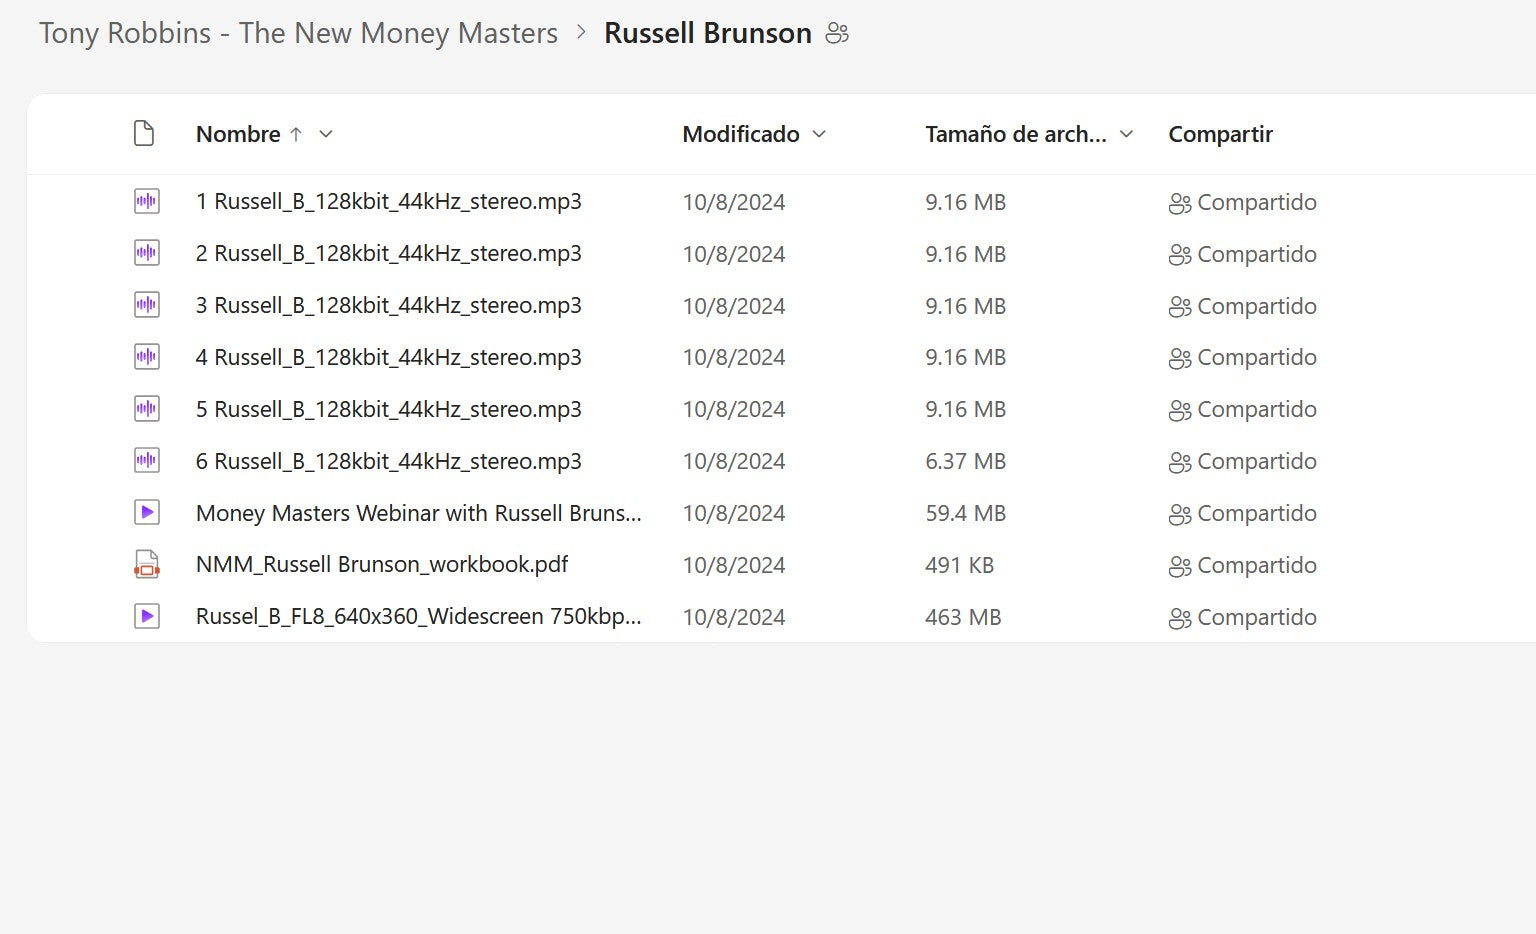
Task: Click the audio icon of 2 Russell_B mp3
Action: pyautogui.click(x=146, y=254)
